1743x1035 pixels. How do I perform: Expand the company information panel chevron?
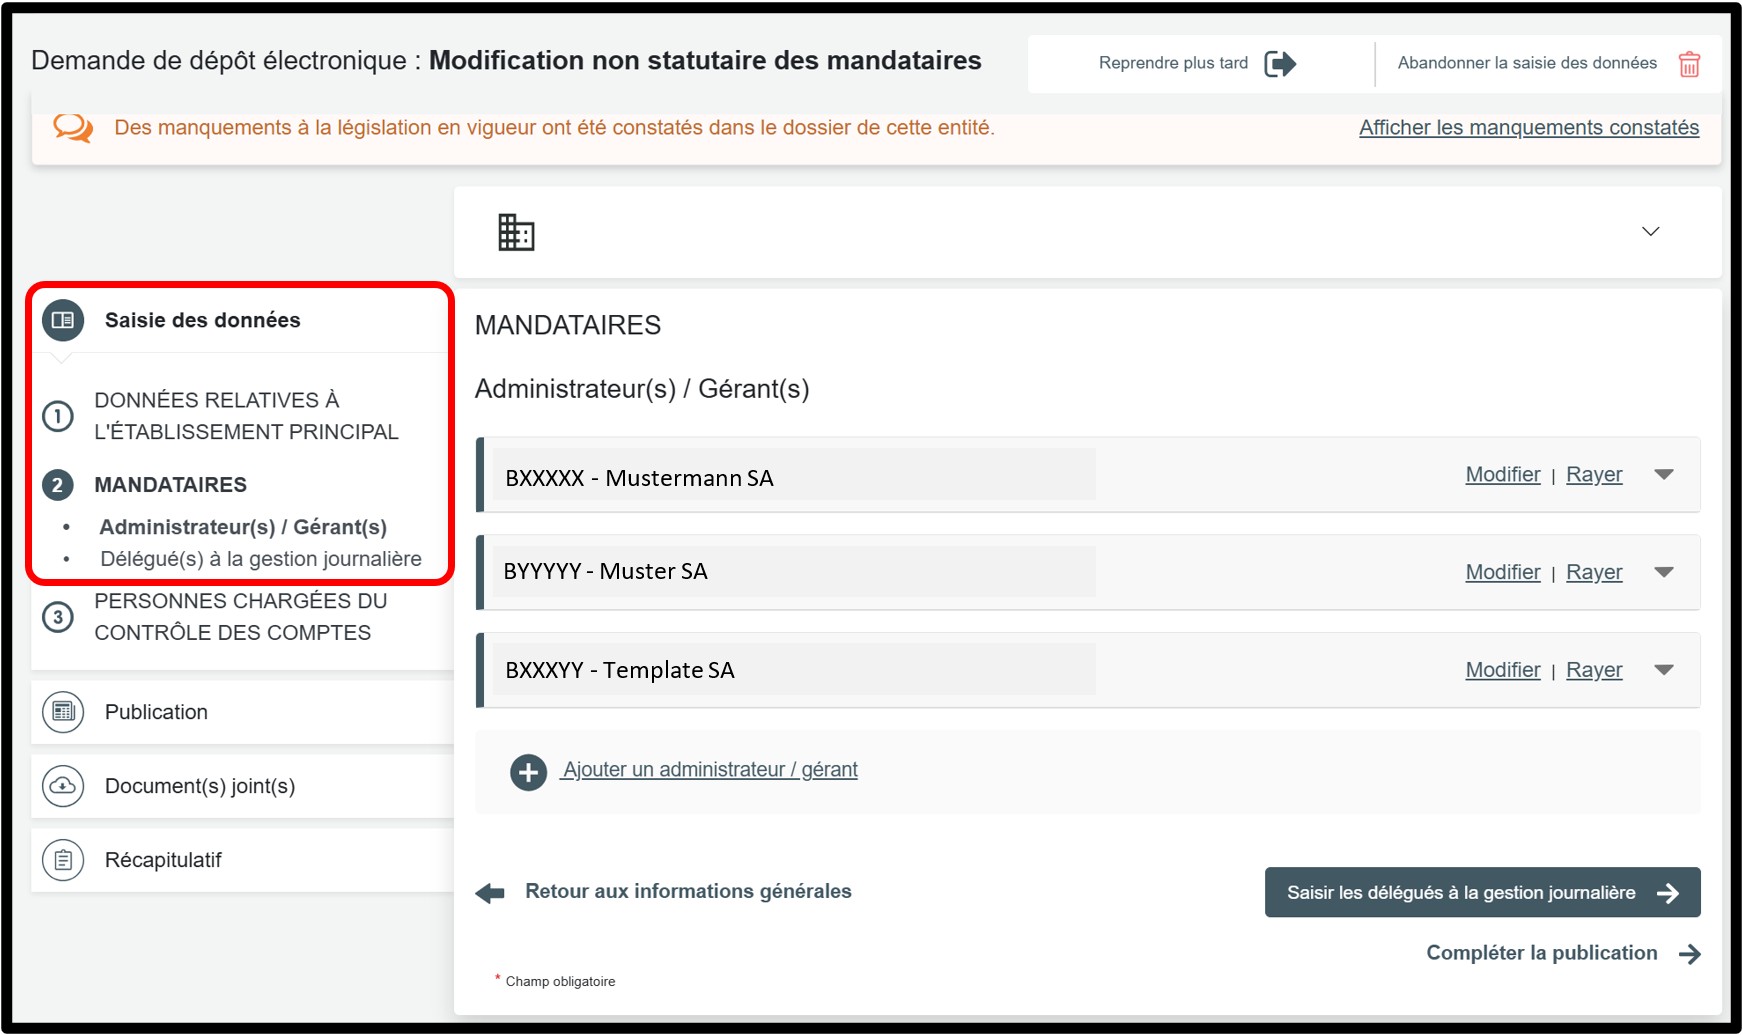[x=1650, y=232]
